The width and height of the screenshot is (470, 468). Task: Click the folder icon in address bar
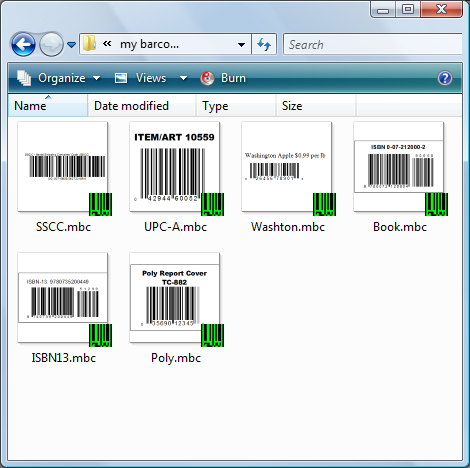point(89,44)
